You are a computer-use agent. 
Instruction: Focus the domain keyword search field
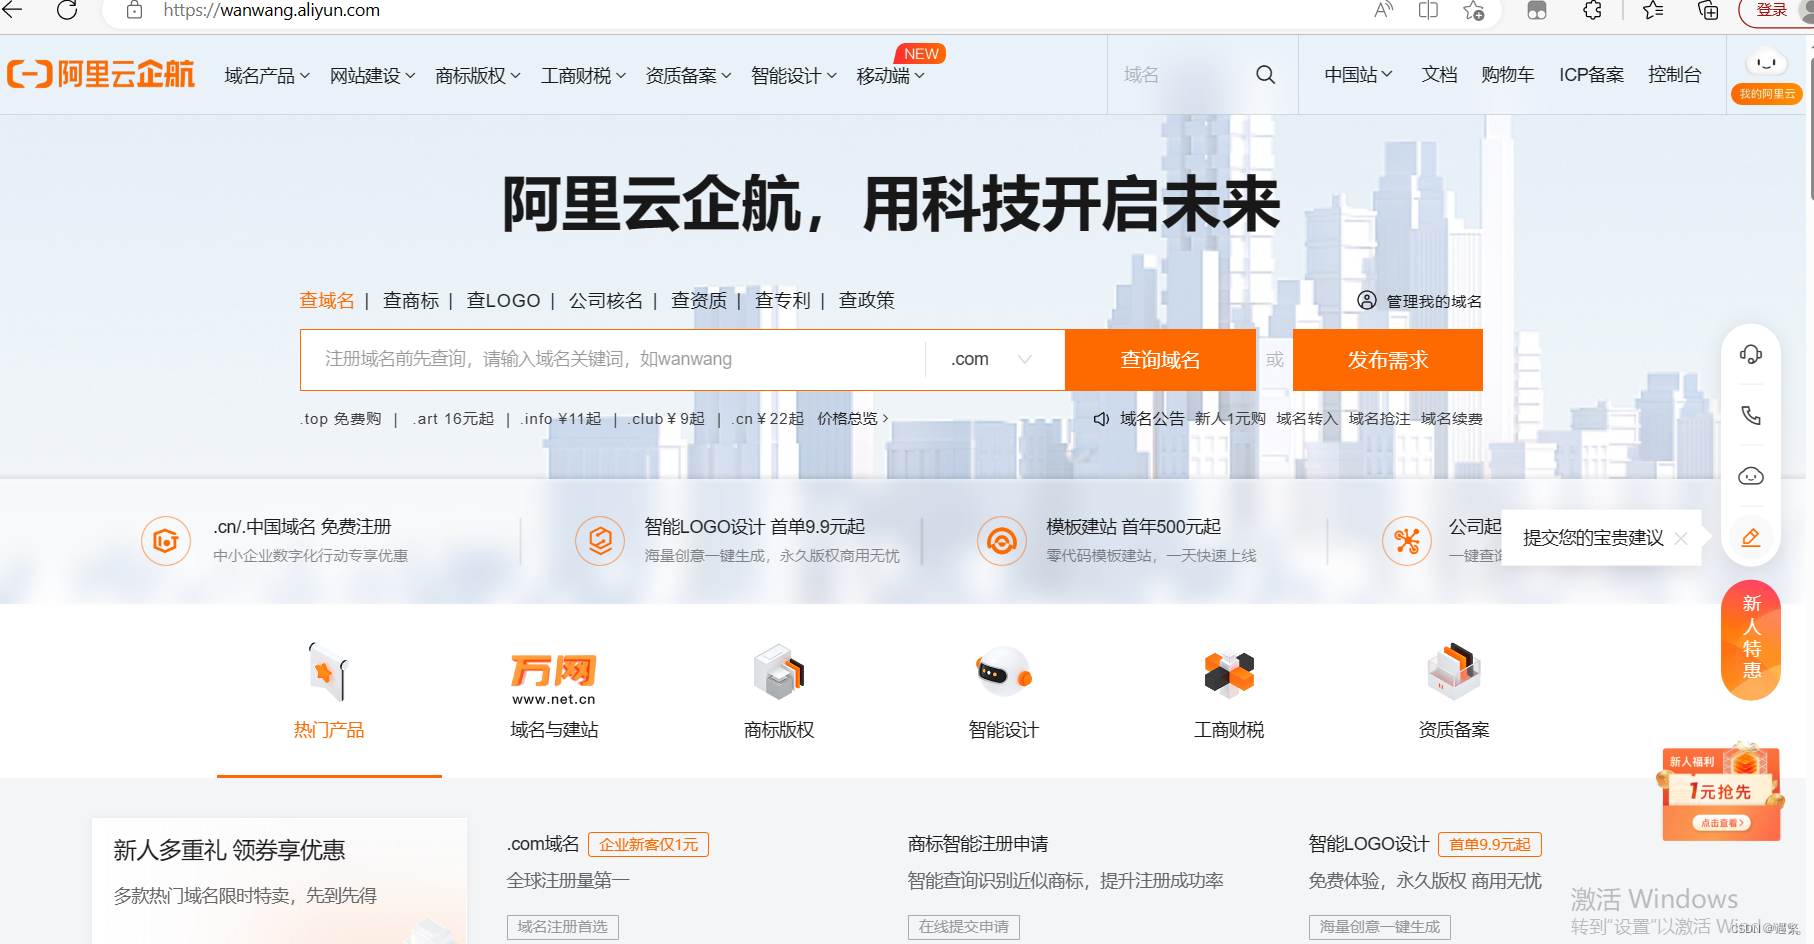[x=613, y=359]
